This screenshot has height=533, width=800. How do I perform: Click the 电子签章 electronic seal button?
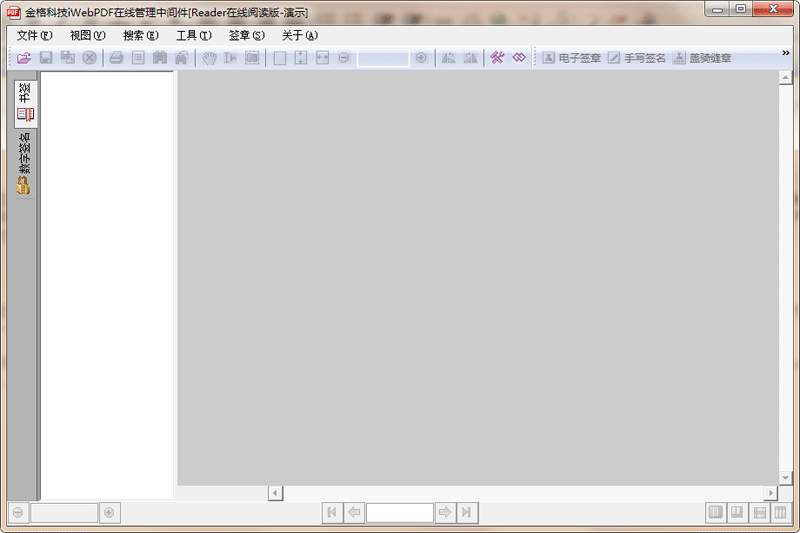coord(571,58)
